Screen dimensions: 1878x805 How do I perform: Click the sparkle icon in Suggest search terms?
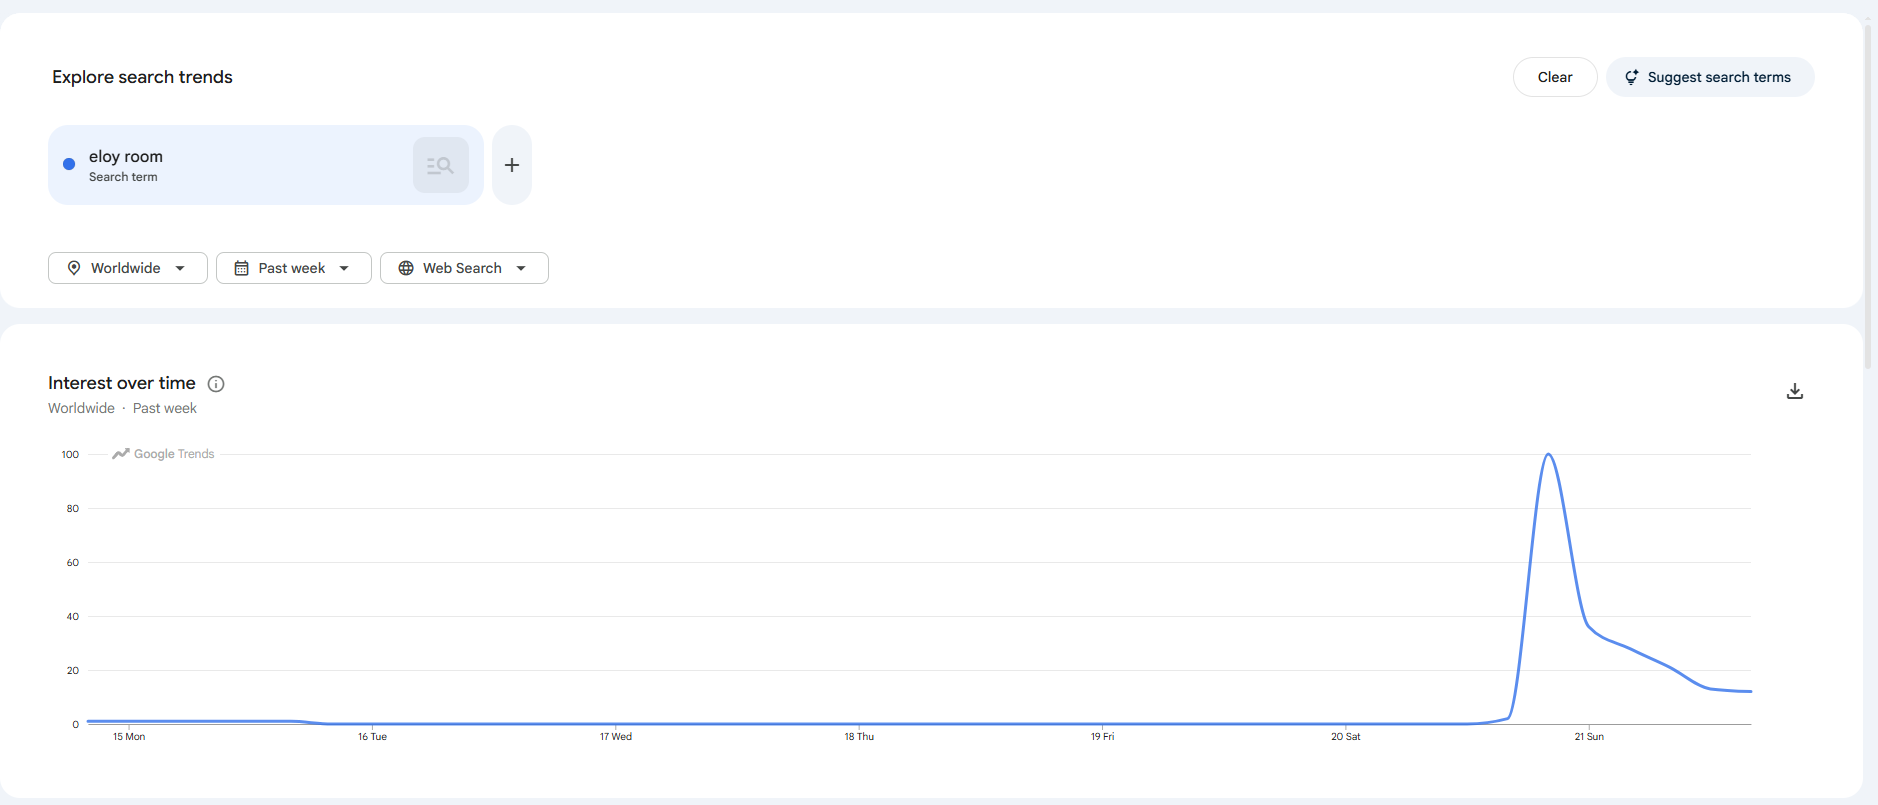pos(1631,77)
